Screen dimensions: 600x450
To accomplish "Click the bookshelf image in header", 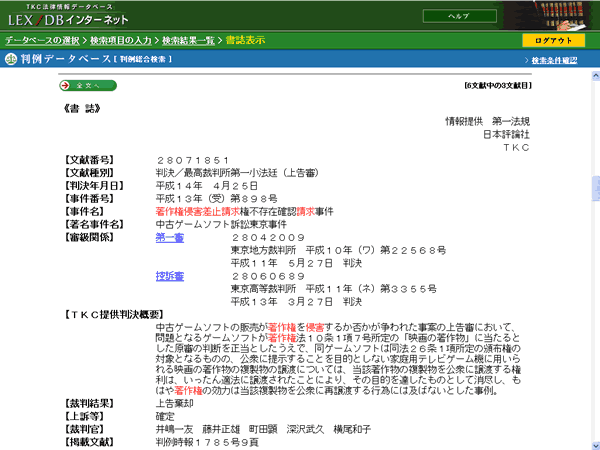I will pos(551,15).
